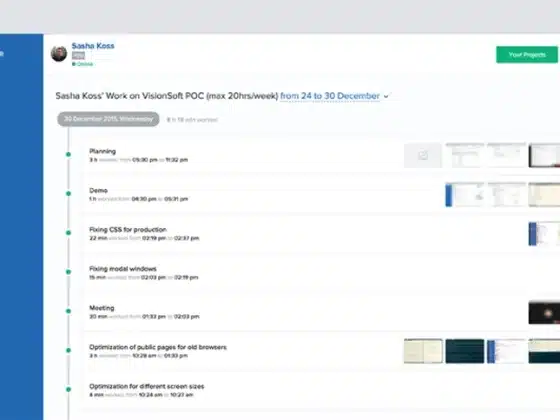Click Optimization for different screen sizes dot
The image size is (560, 420).
(68, 389)
